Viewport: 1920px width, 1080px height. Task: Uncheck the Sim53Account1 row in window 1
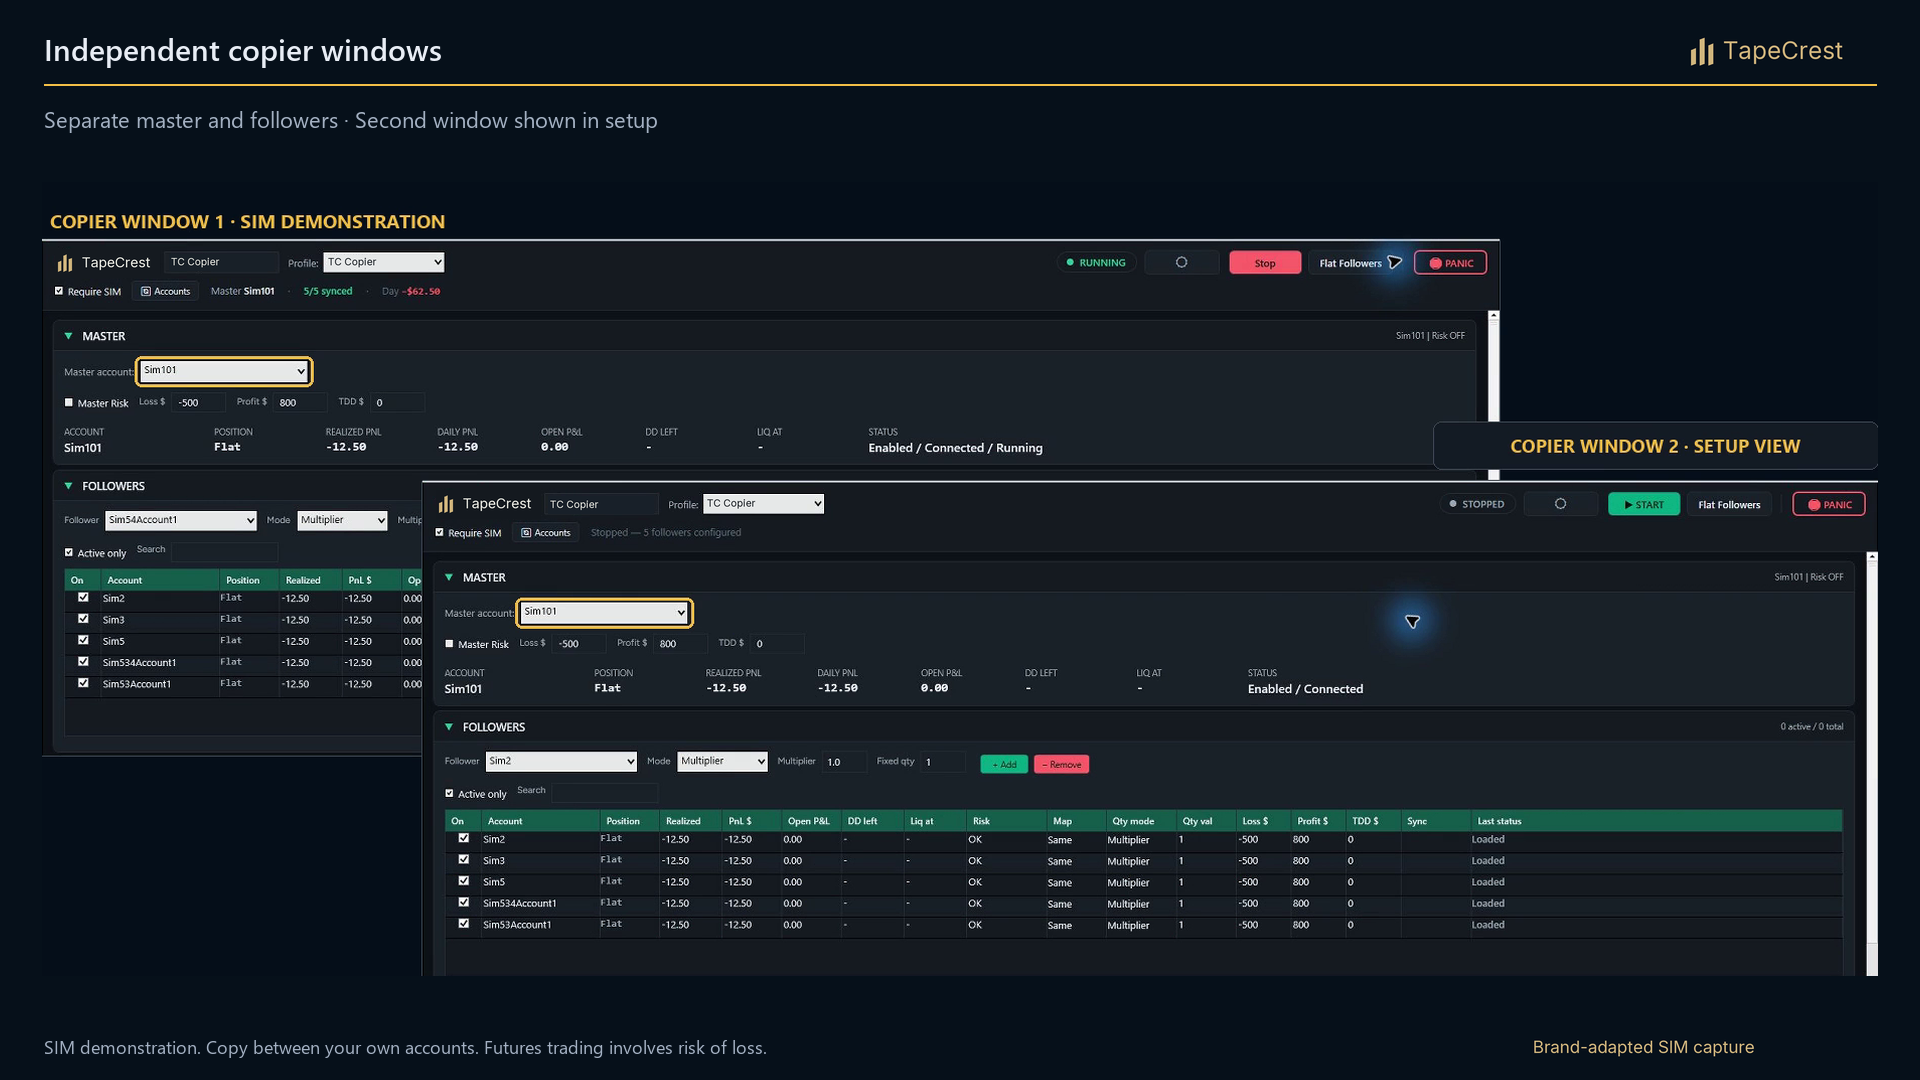[x=83, y=684]
